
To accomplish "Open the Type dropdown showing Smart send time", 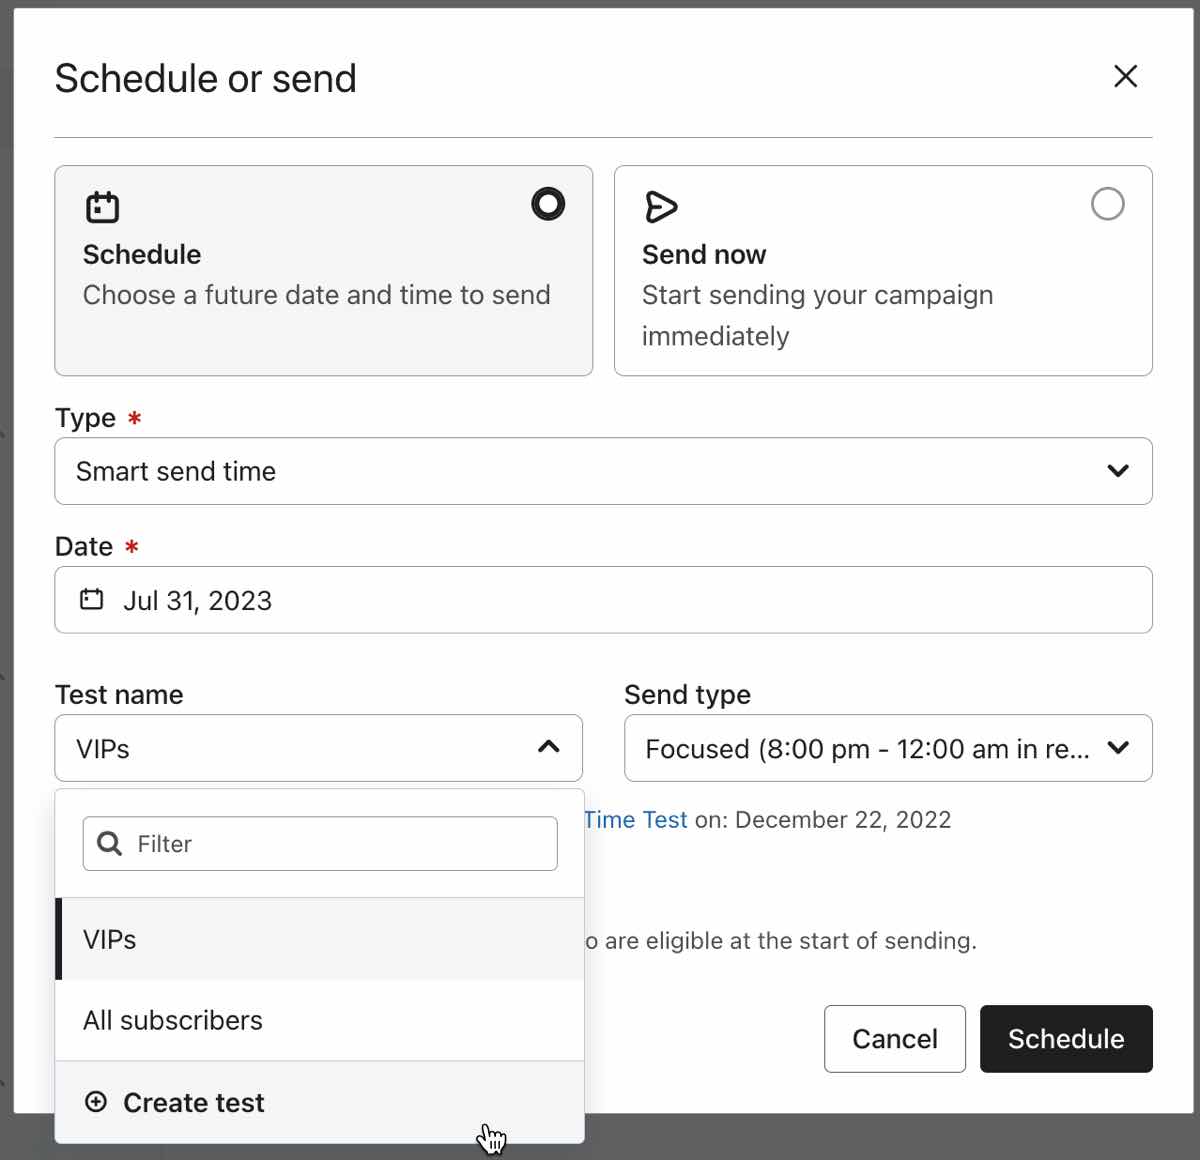I will pos(603,471).
